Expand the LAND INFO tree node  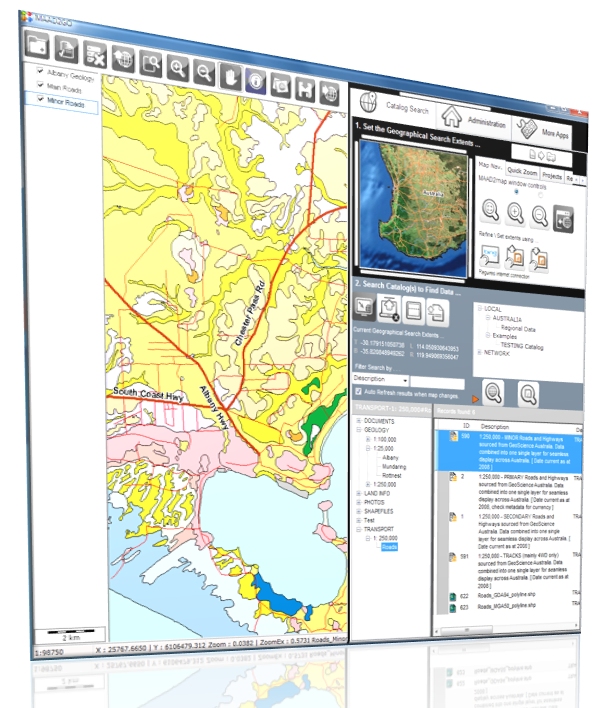click(x=358, y=493)
